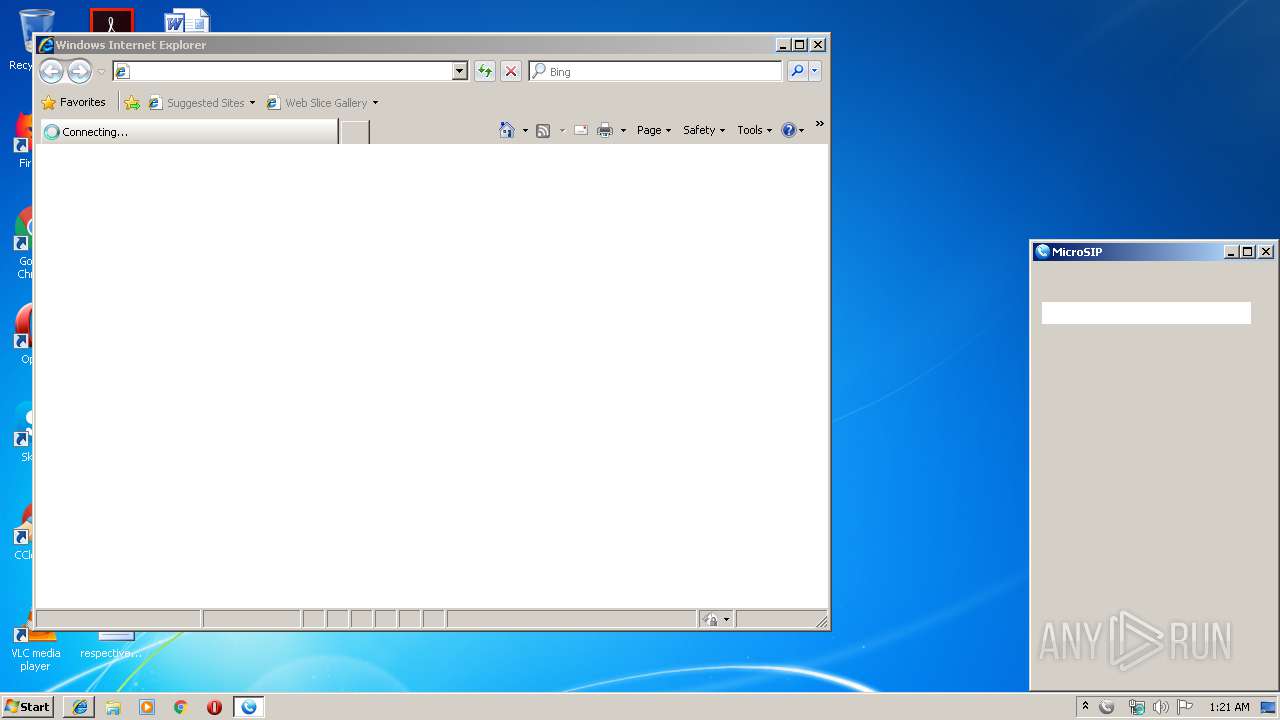Image resolution: width=1280 pixels, height=720 pixels.
Task: Click the taskbar clock showing 1:21 AM
Action: pyautogui.click(x=1229, y=707)
